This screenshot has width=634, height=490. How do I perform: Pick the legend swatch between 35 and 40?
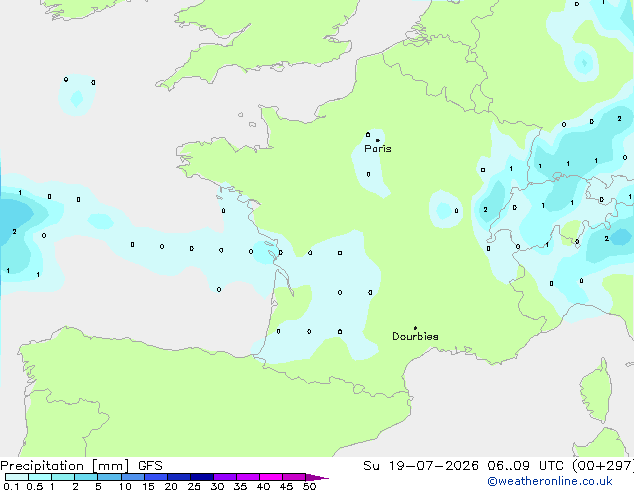[247, 477]
